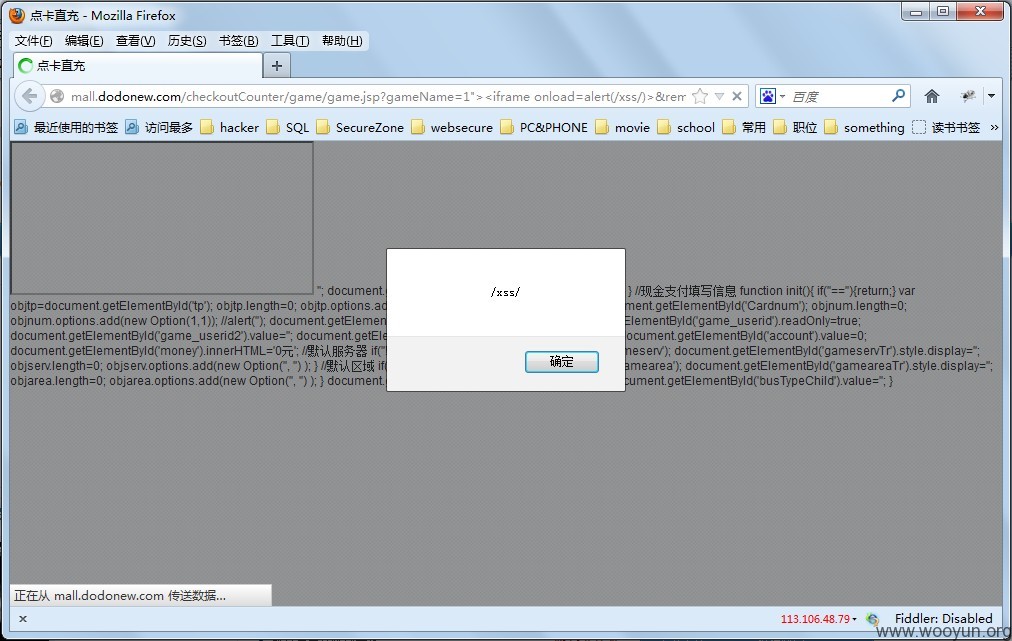The image size is (1012, 641).
Task: Open the 文件(F) menu
Action: [34, 41]
